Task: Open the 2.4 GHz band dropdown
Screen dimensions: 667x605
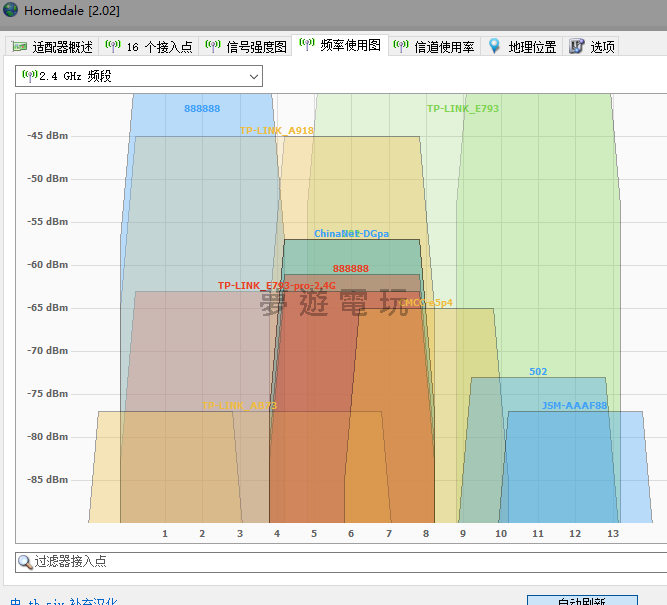Action: (x=138, y=76)
